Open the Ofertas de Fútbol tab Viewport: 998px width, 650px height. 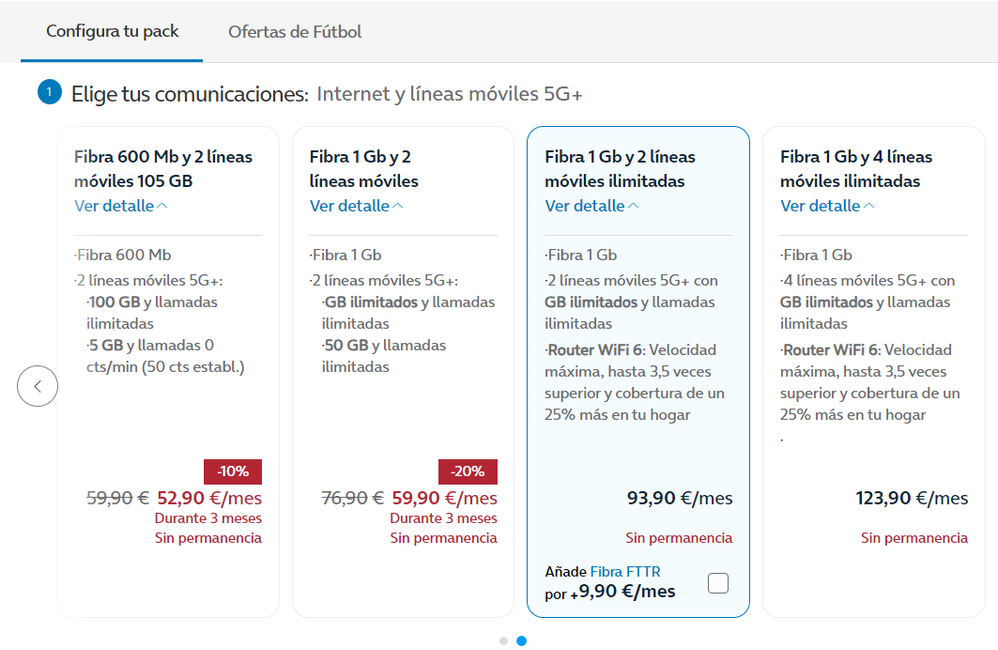click(295, 32)
